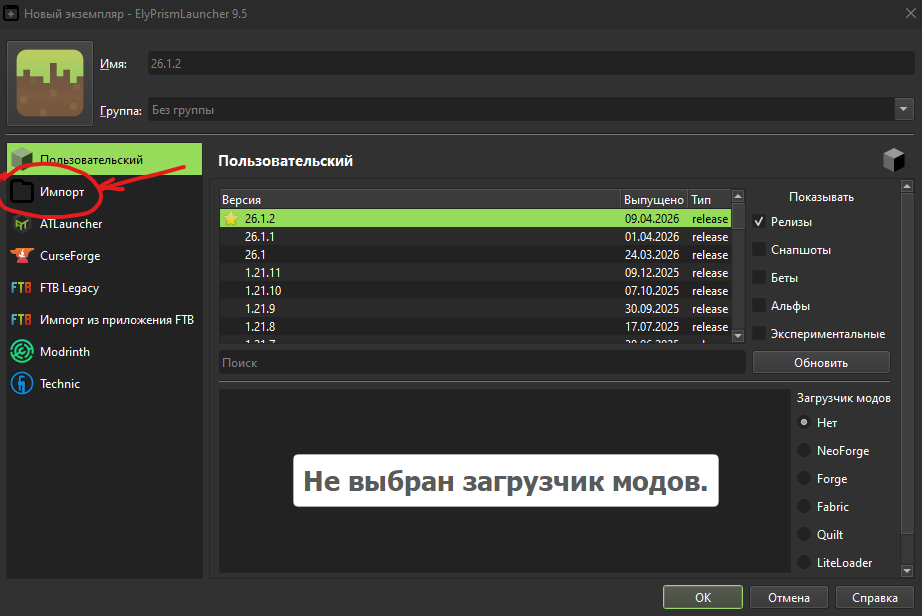922x616 pixels.
Task: Switch to the Импорт page
Action: [x=105, y=192]
